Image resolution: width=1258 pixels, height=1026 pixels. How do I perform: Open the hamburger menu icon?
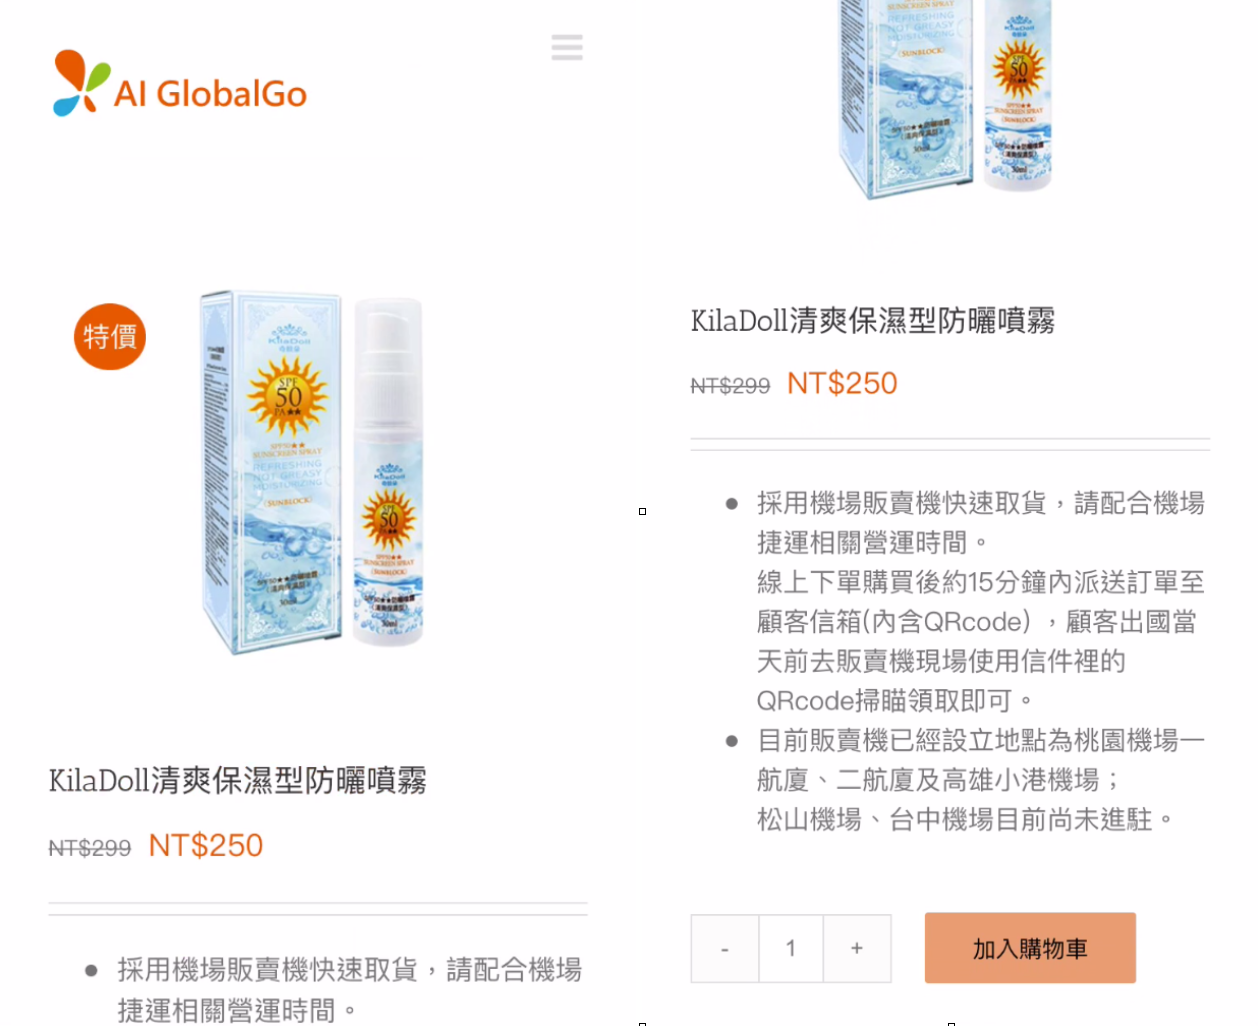[x=567, y=47]
